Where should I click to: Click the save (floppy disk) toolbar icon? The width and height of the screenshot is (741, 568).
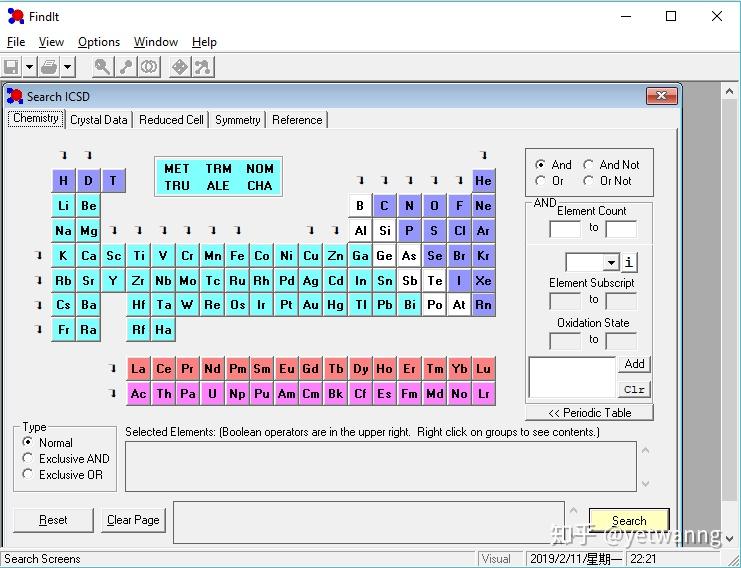(x=12, y=67)
